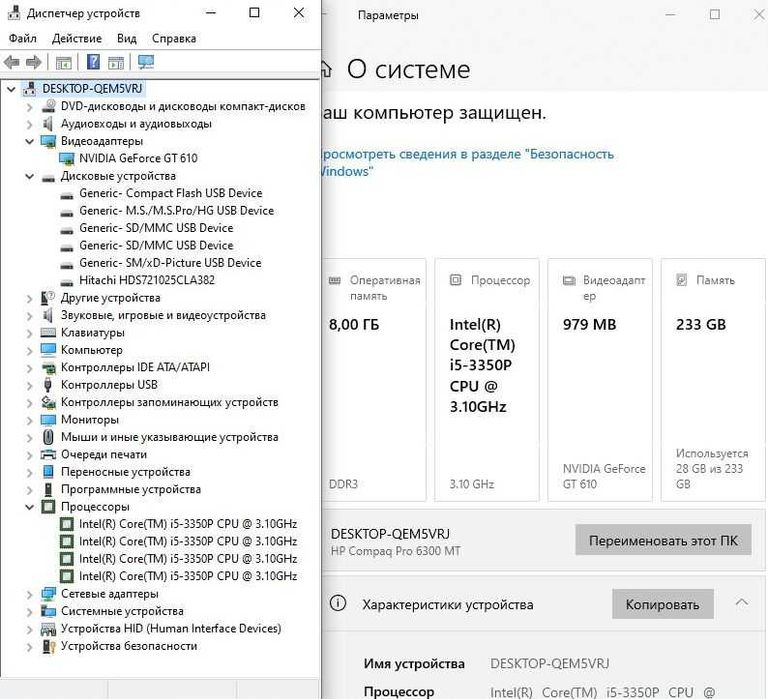This screenshot has width=768, height=699.
Task: Click the mice and pointing devices icon
Action: pyautogui.click(x=48, y=437)
